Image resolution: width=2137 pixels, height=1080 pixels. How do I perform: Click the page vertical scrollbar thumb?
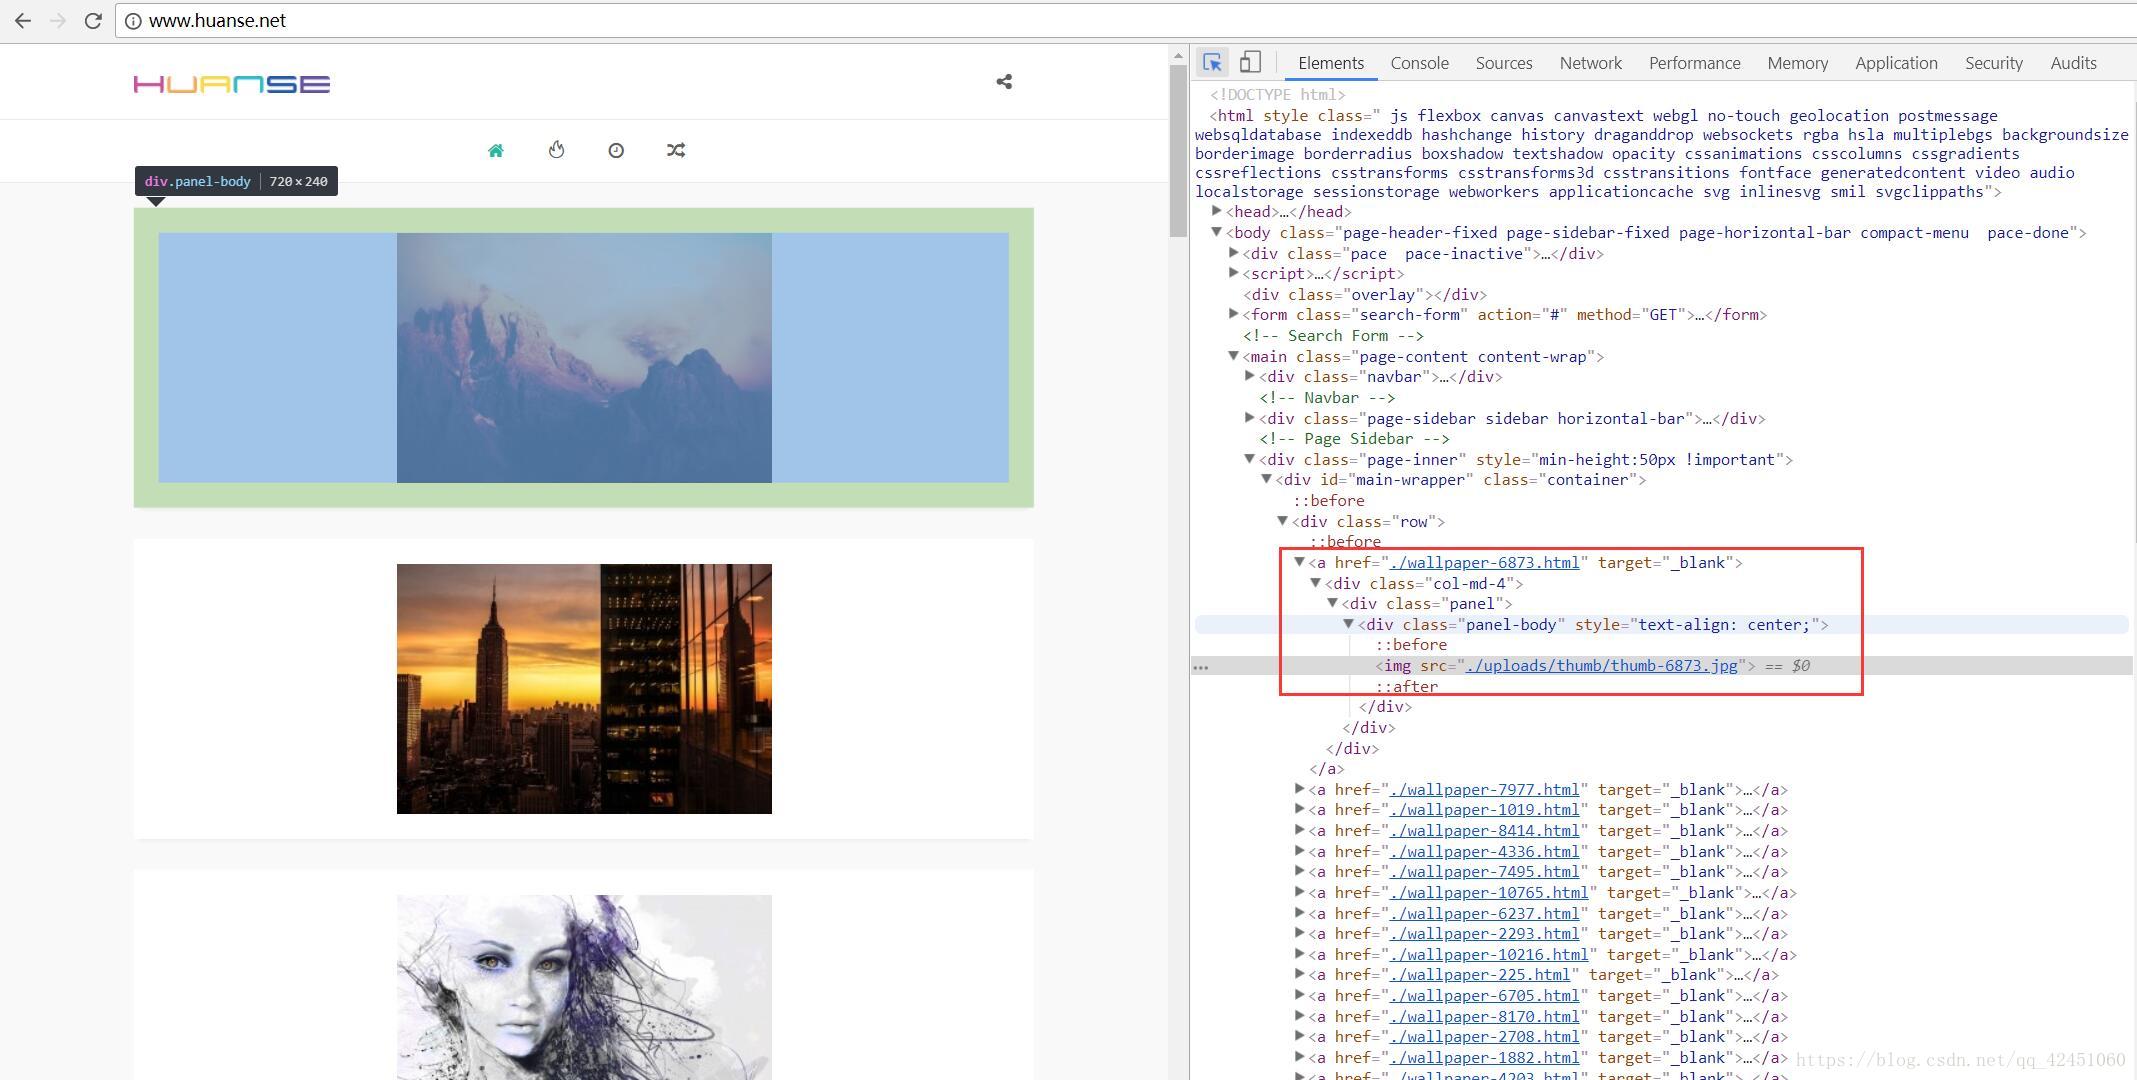tap(1178, 151)
